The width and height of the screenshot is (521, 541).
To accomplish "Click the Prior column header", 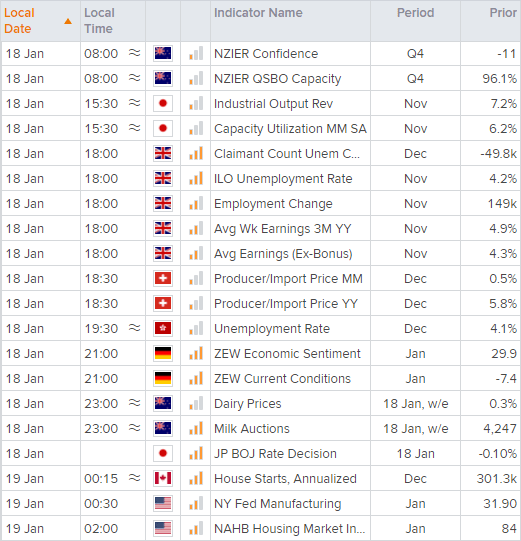I will [503, 13].
